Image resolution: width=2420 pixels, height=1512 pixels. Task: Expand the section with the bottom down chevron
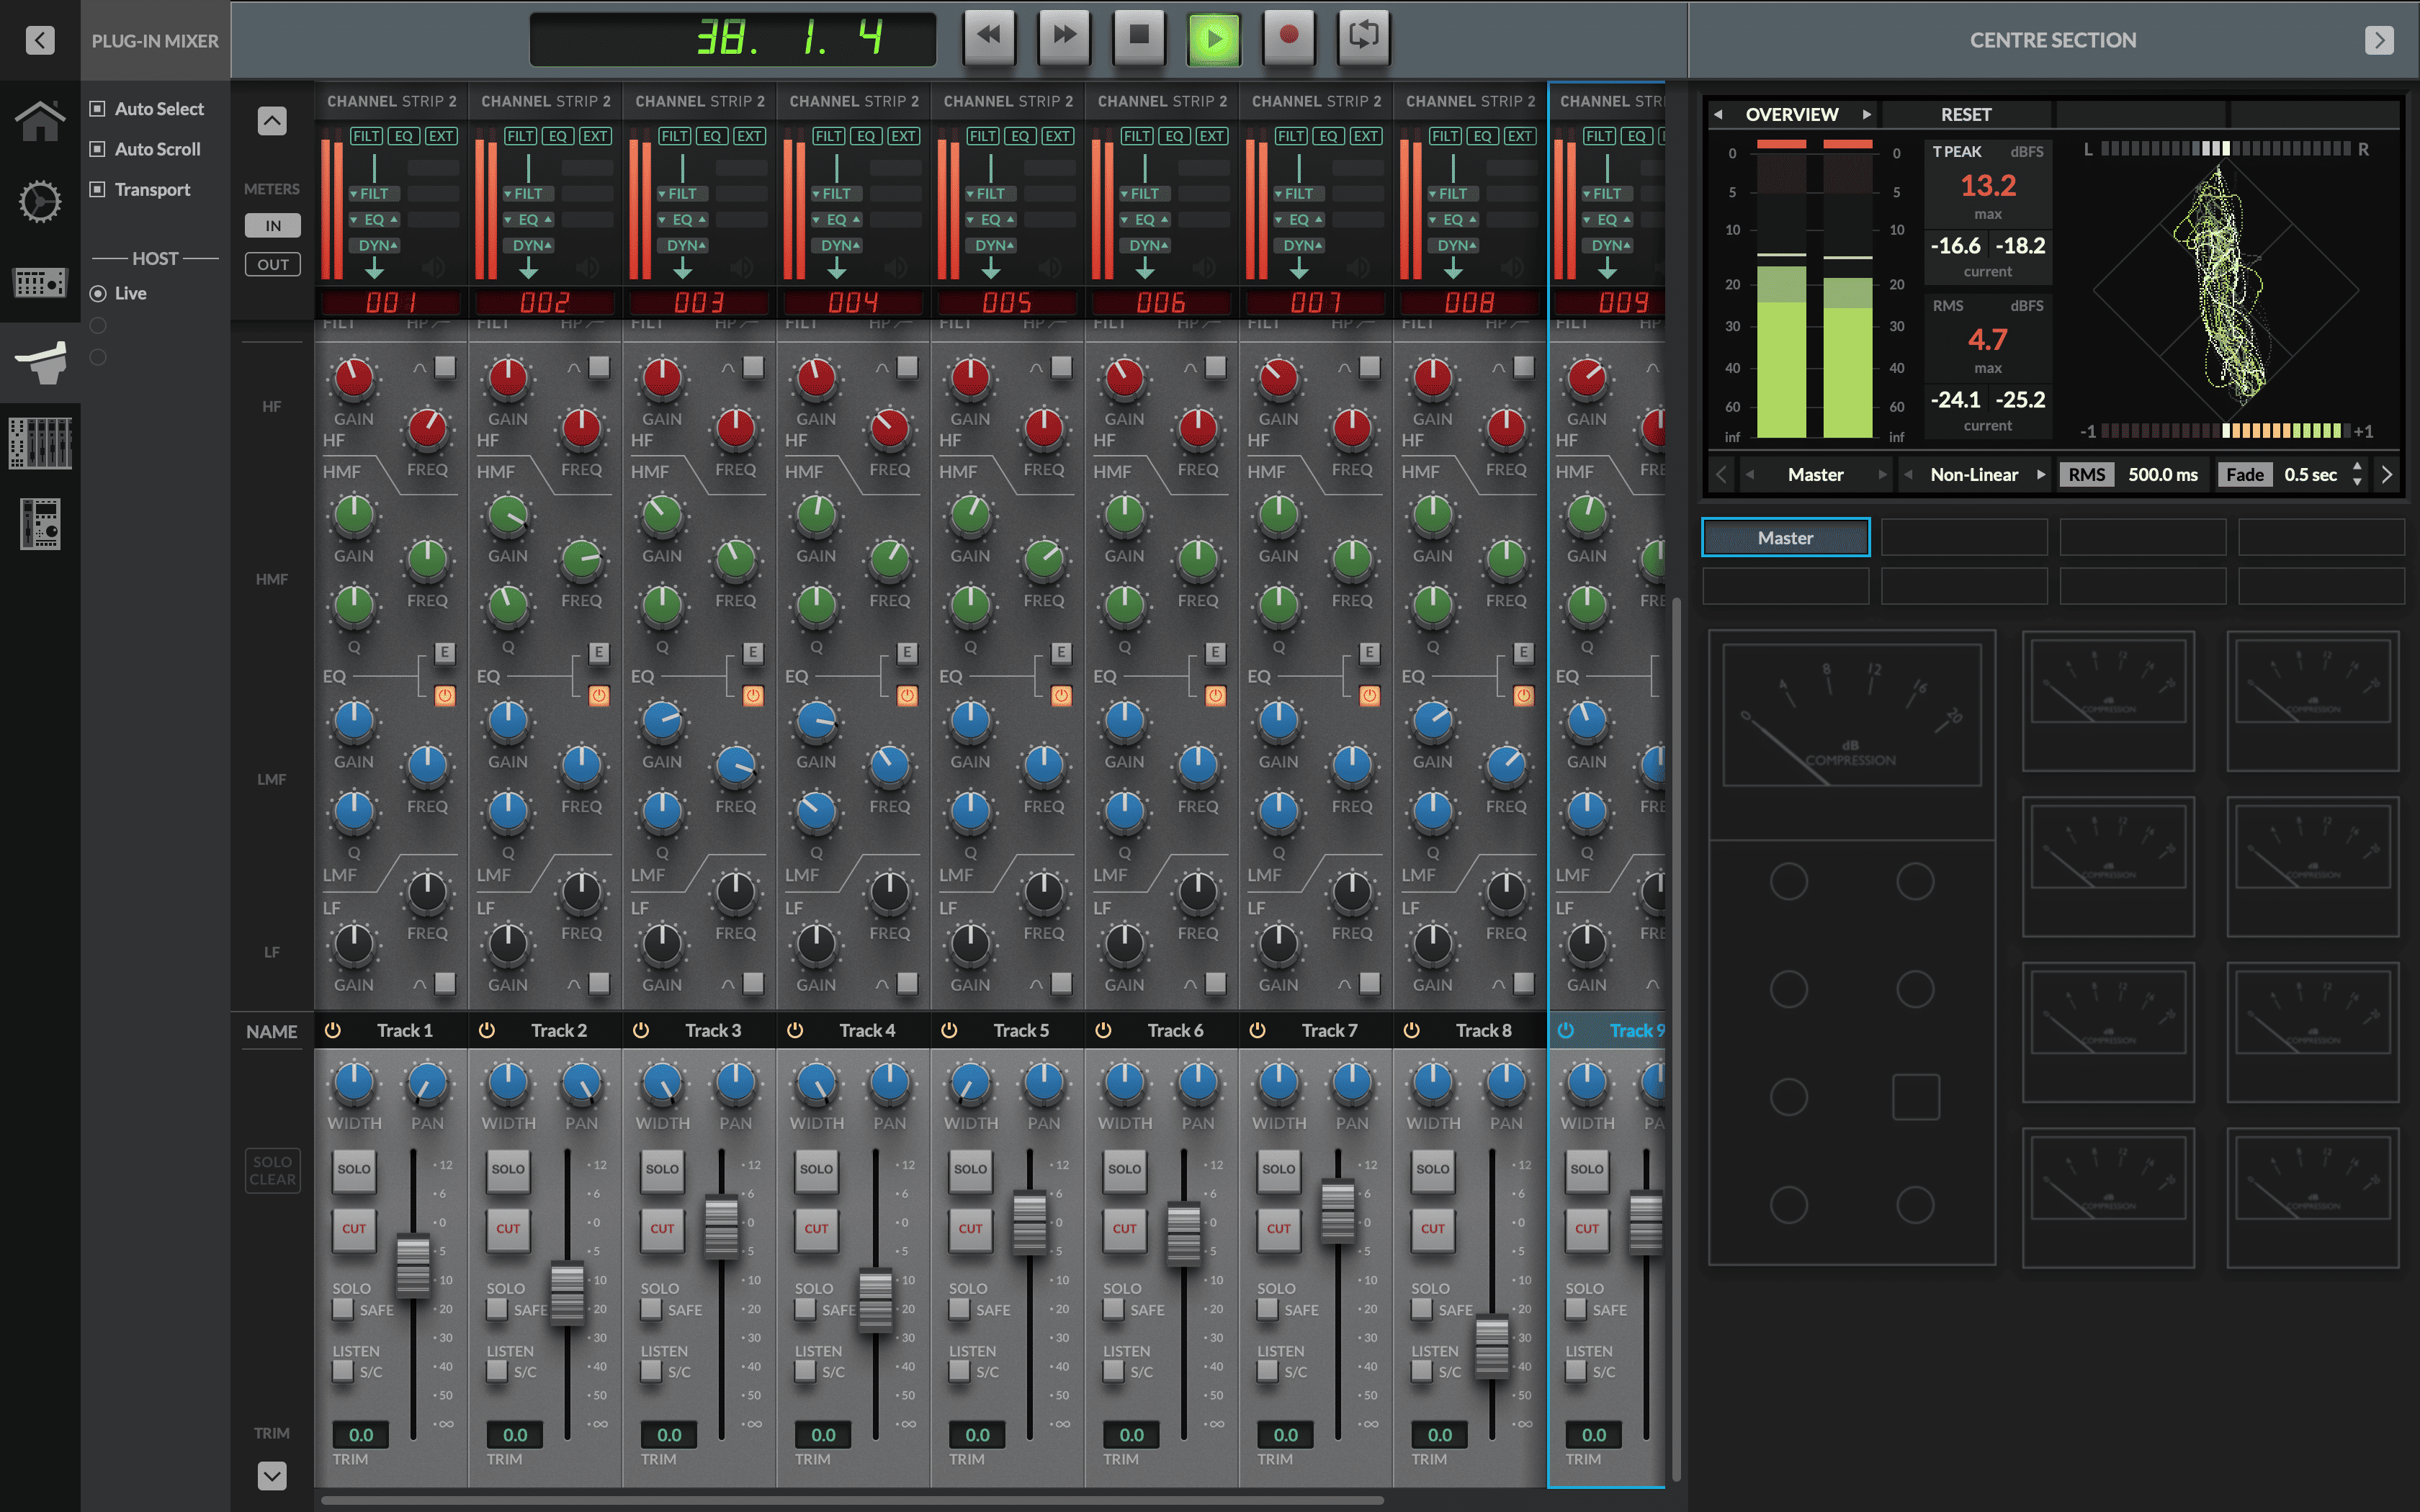pos(272,1475)
